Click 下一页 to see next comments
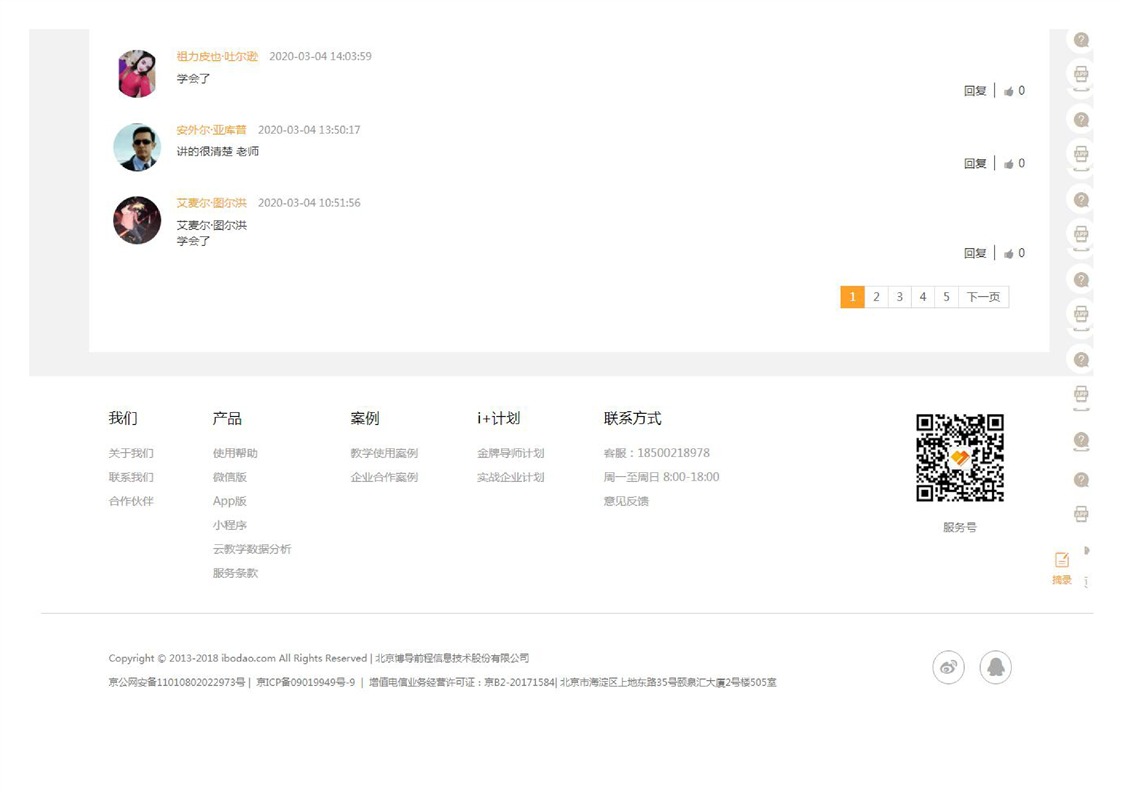The image size is (1122, 793). [983, 297]
